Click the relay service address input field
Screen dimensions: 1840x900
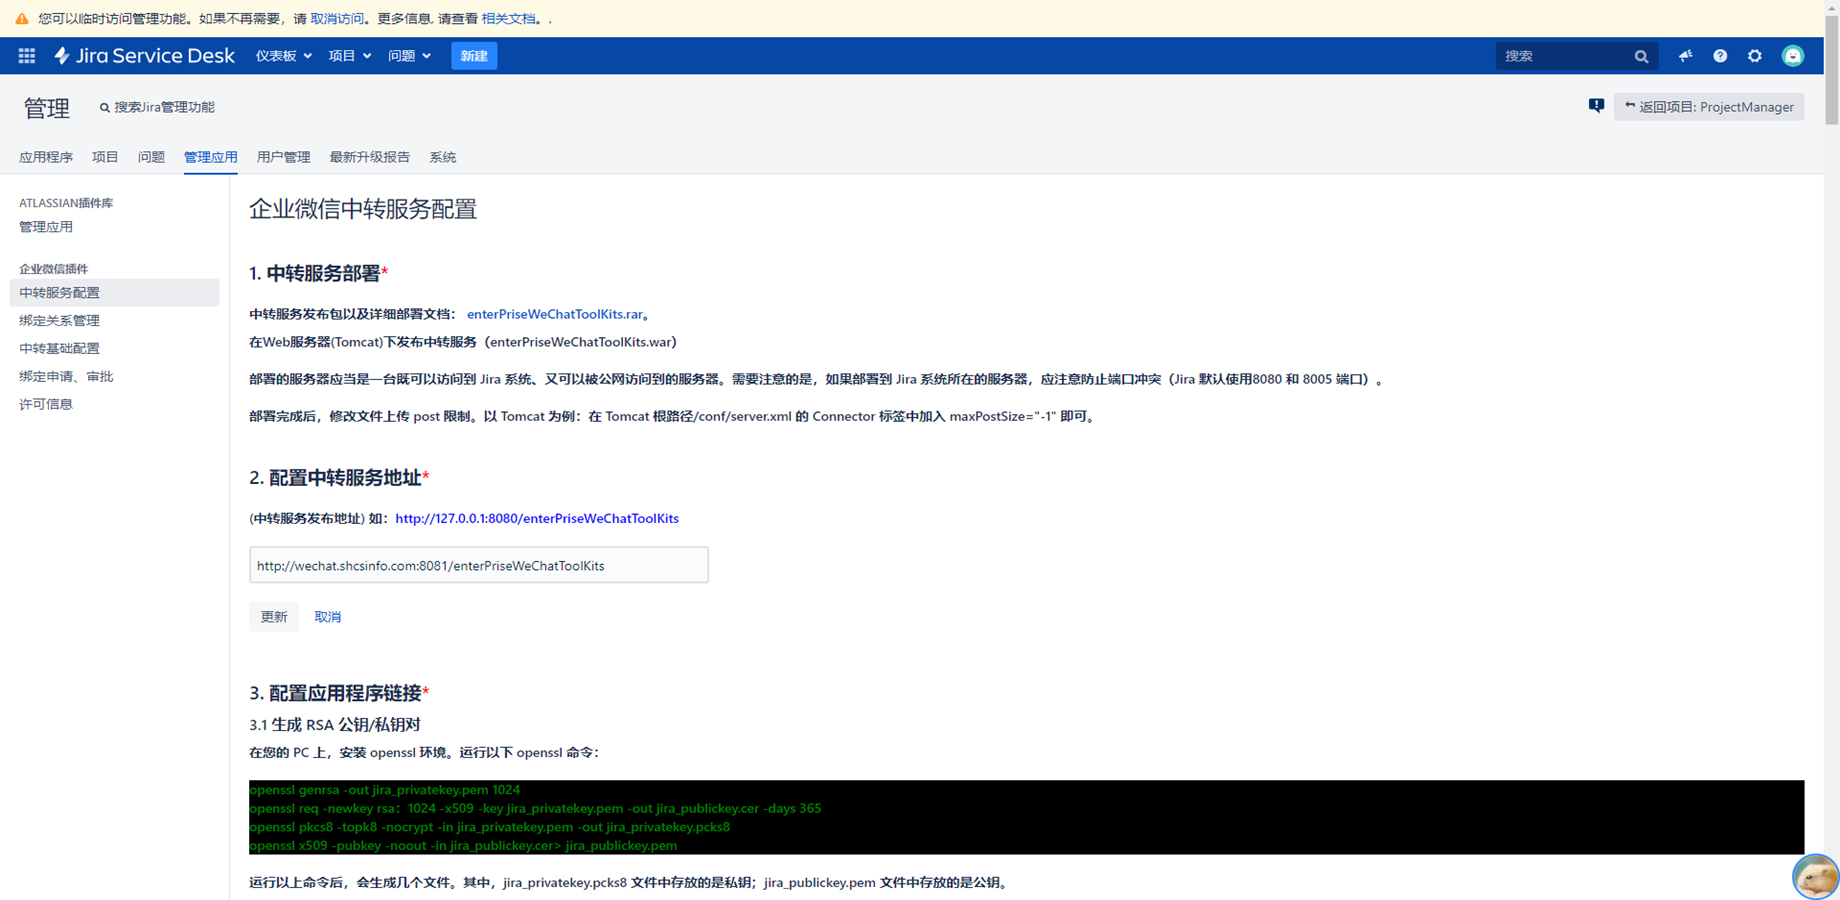point(478,565)
